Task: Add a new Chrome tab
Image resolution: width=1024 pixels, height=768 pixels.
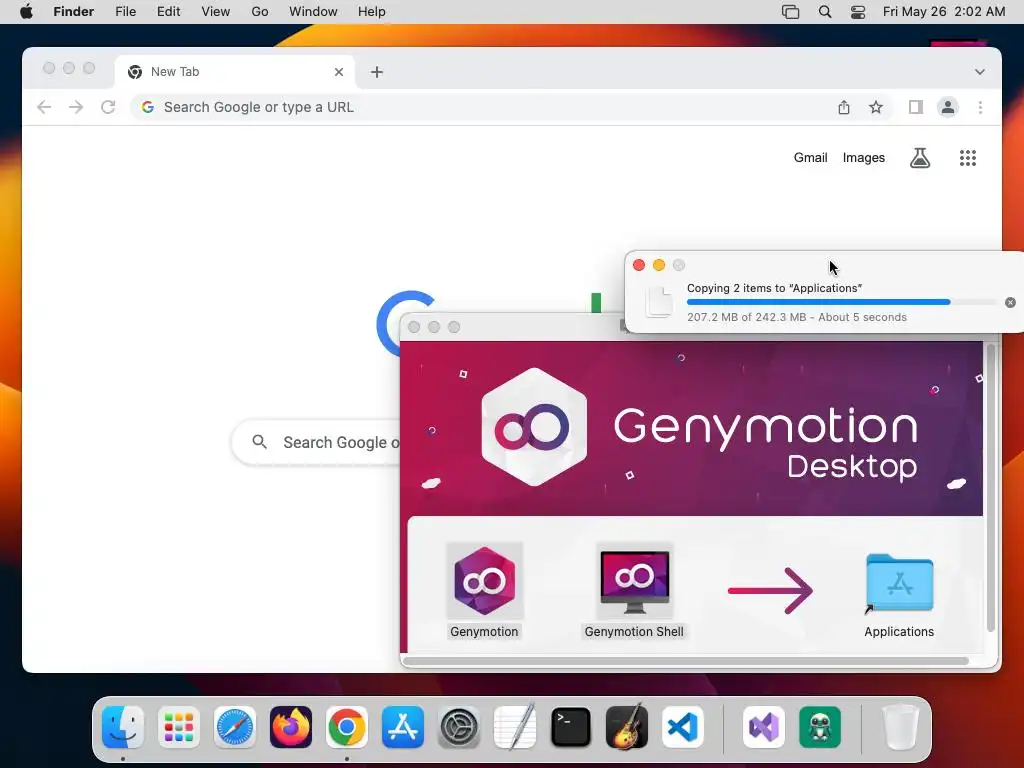Action: [x=377, y=72]
